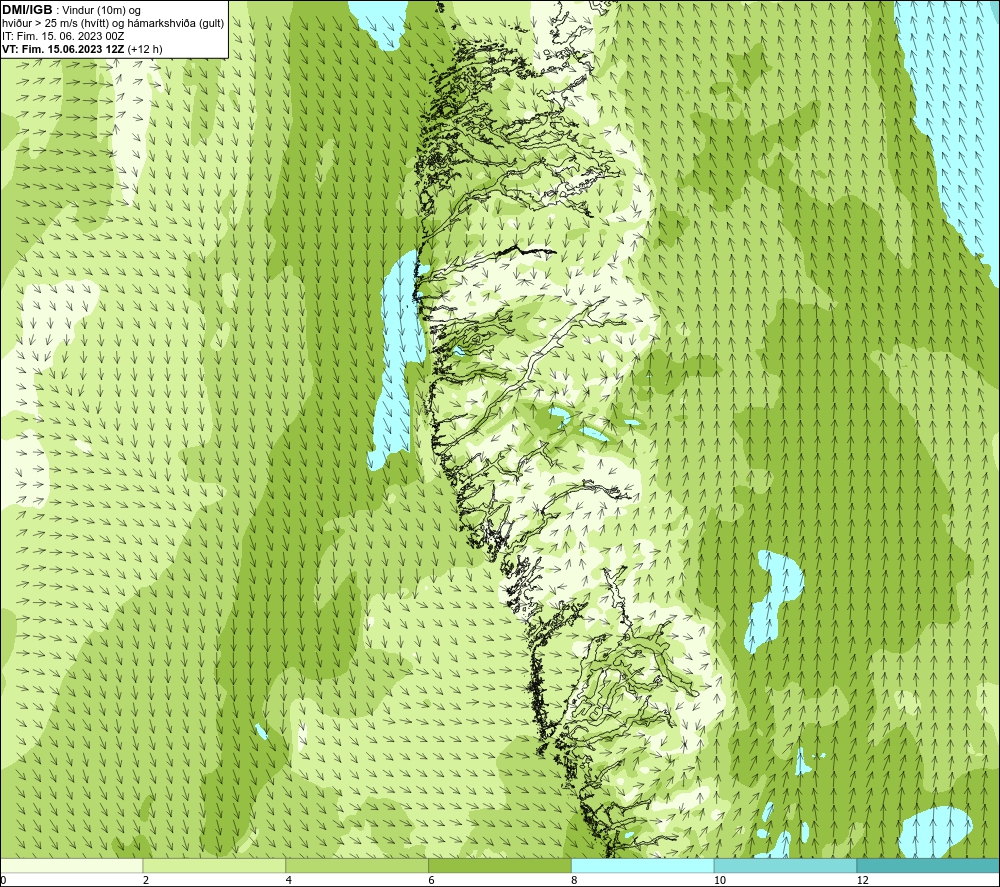Click the 0–2 m/s palest color band
The image size is (1000, 887).
click(x=71, y=865)
